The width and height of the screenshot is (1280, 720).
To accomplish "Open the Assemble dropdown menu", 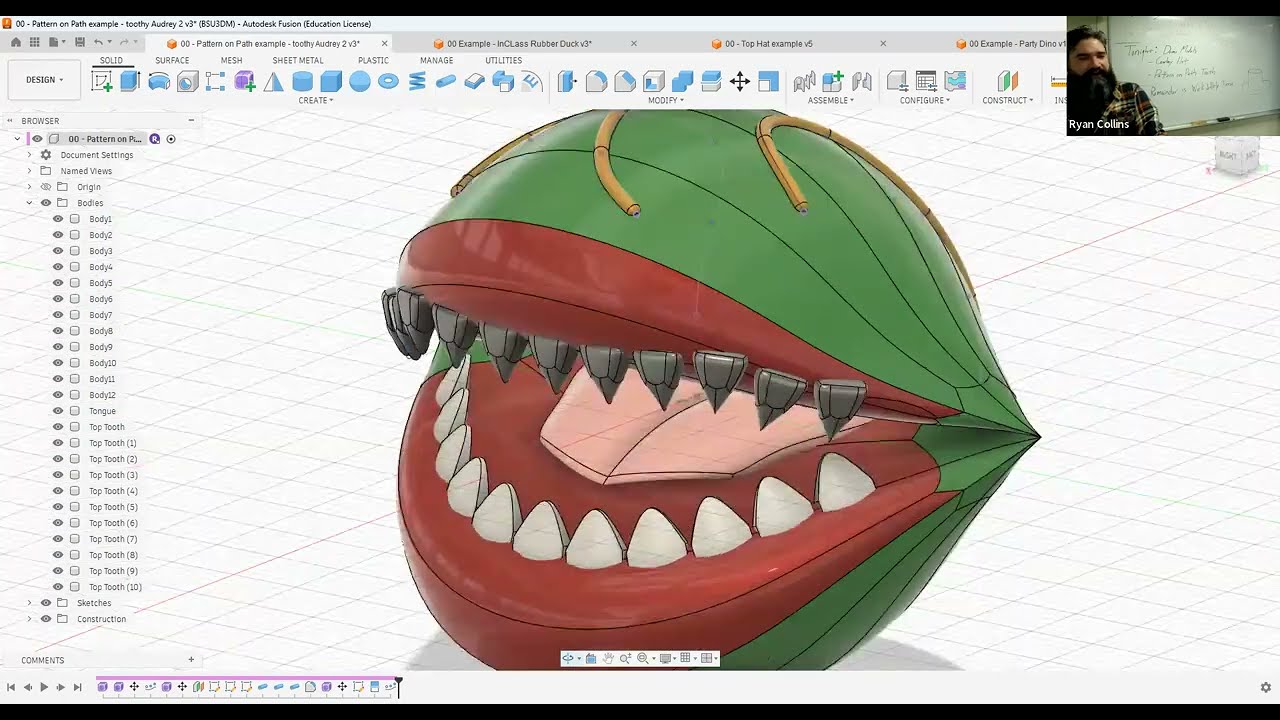I will pos(831,100).
